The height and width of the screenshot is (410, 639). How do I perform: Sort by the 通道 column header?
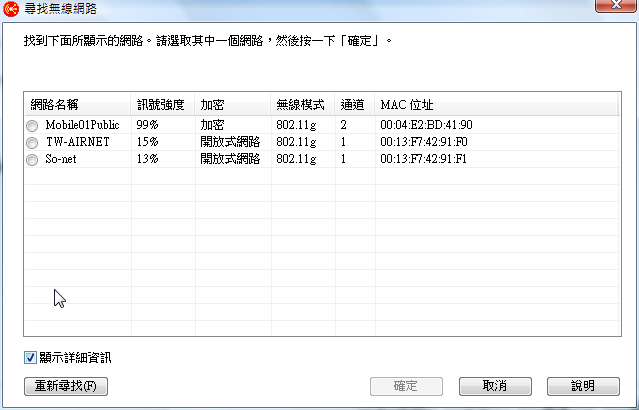coord(355,105)
